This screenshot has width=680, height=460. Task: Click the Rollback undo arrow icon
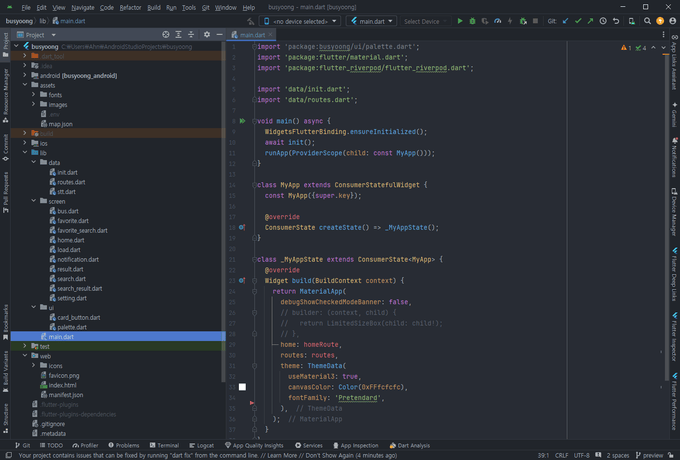pyautogui.click(x=616, y=21)
